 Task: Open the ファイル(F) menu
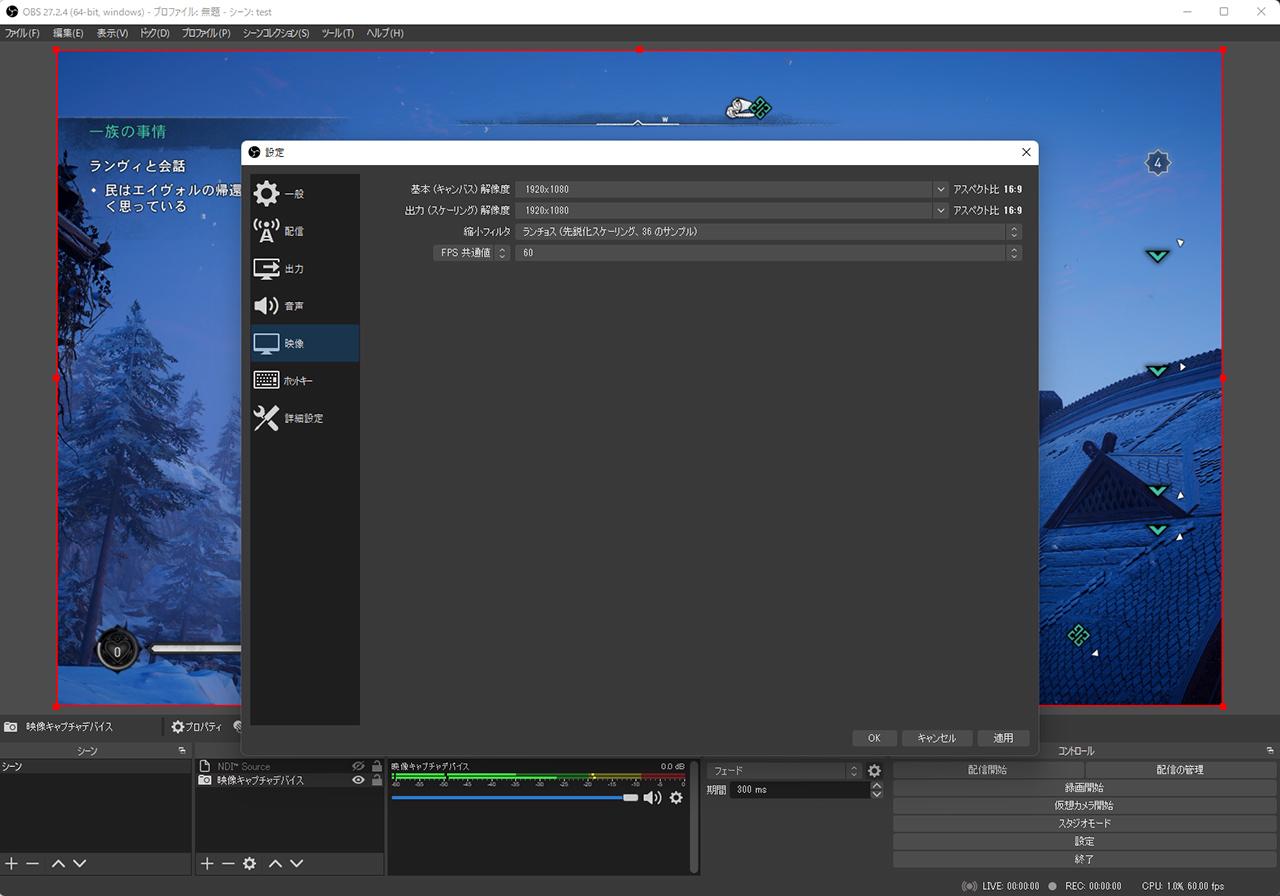[x=22, y=33]
